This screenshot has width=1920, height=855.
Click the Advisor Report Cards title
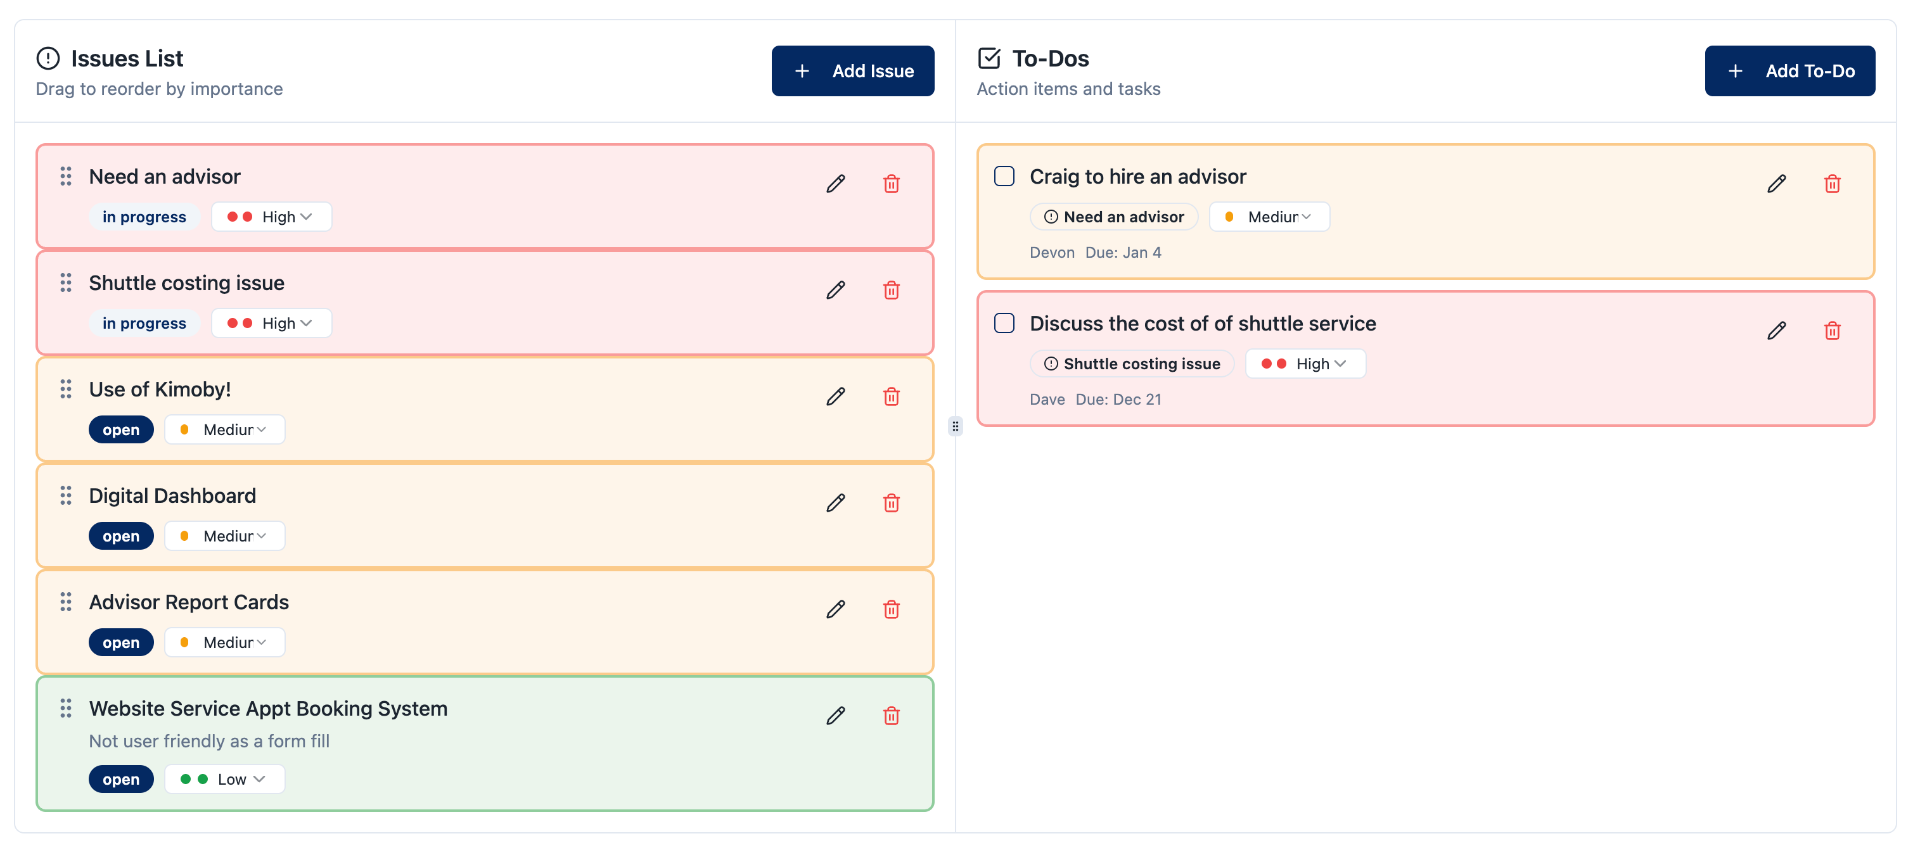[x=189, y=602]
